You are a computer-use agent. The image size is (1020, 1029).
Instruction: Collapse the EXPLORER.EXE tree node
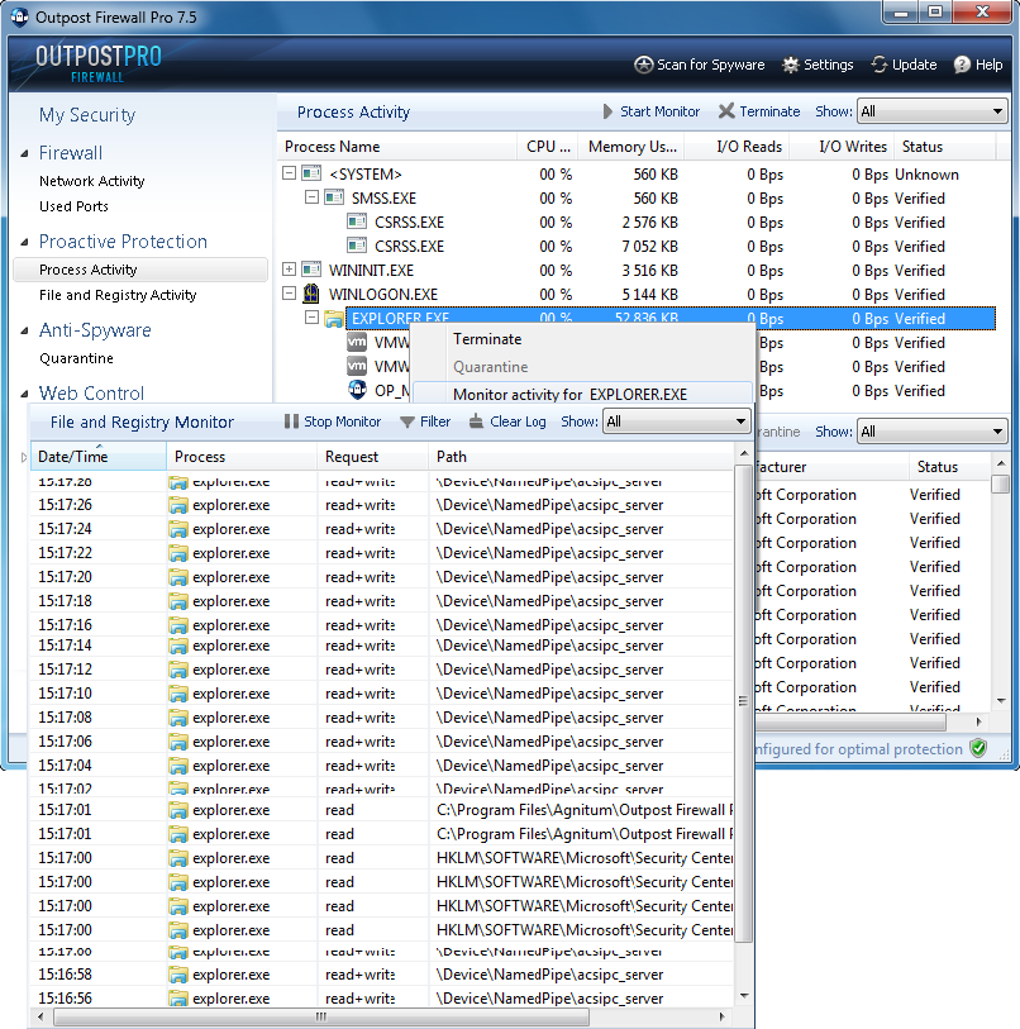click(x=312, y=318)
